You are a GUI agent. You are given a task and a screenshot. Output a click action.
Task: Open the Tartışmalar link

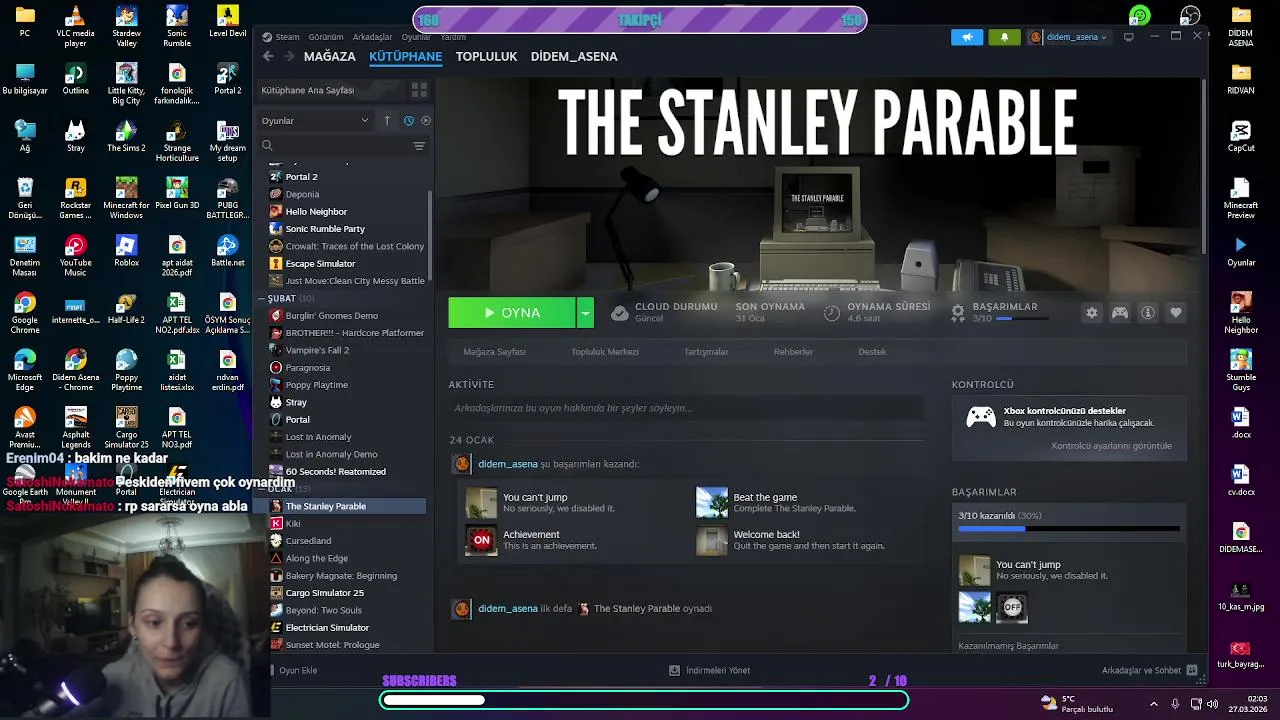(706, 352)
